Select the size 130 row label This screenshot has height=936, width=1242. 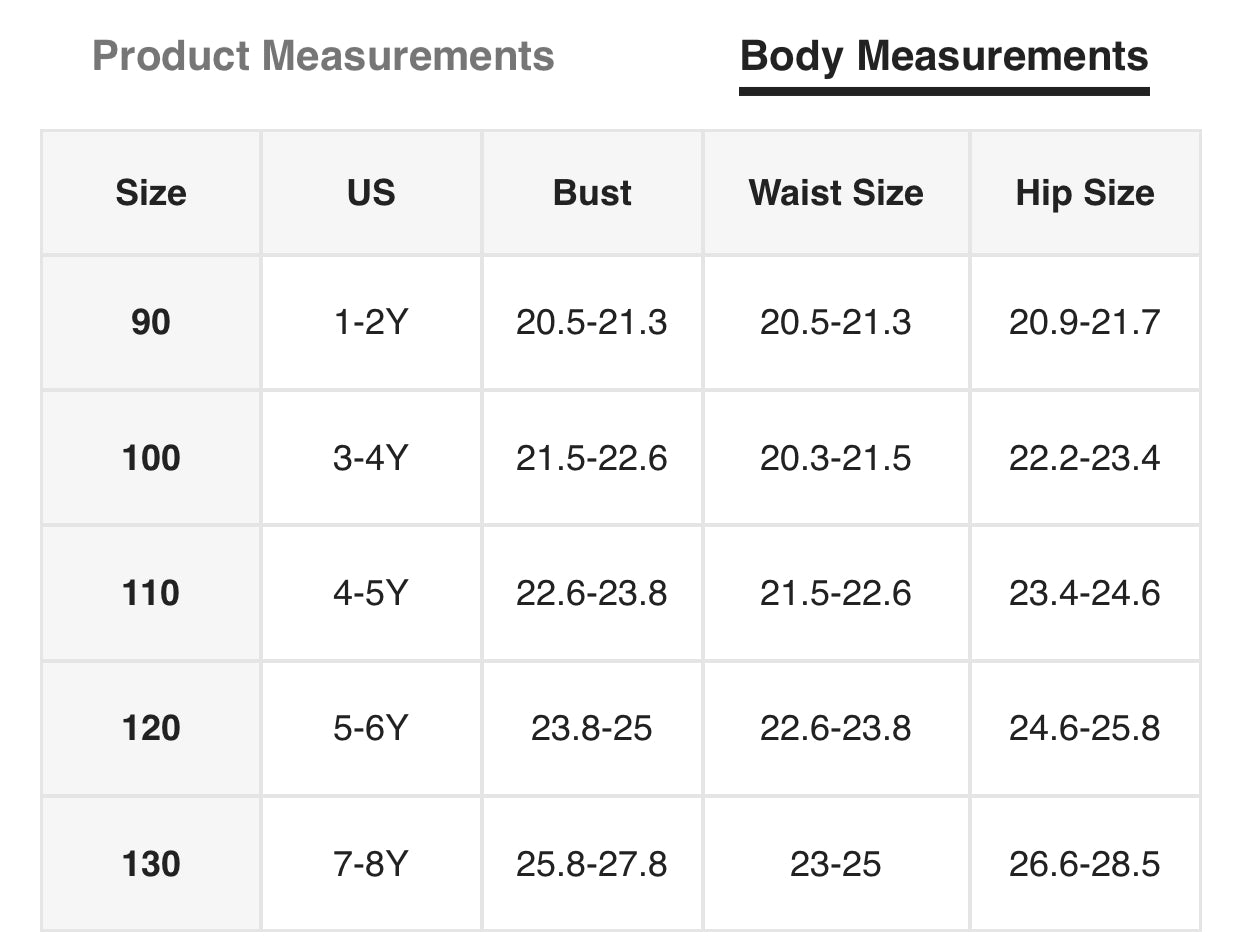(151, 863)
